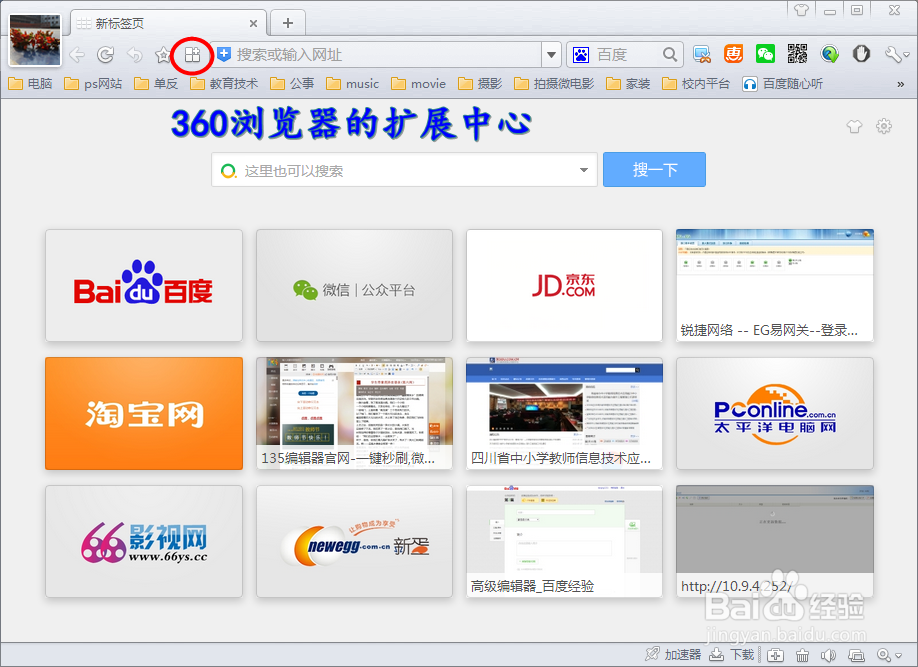
Task: Expand the address bar dropdown arrow
Action: 551,55
